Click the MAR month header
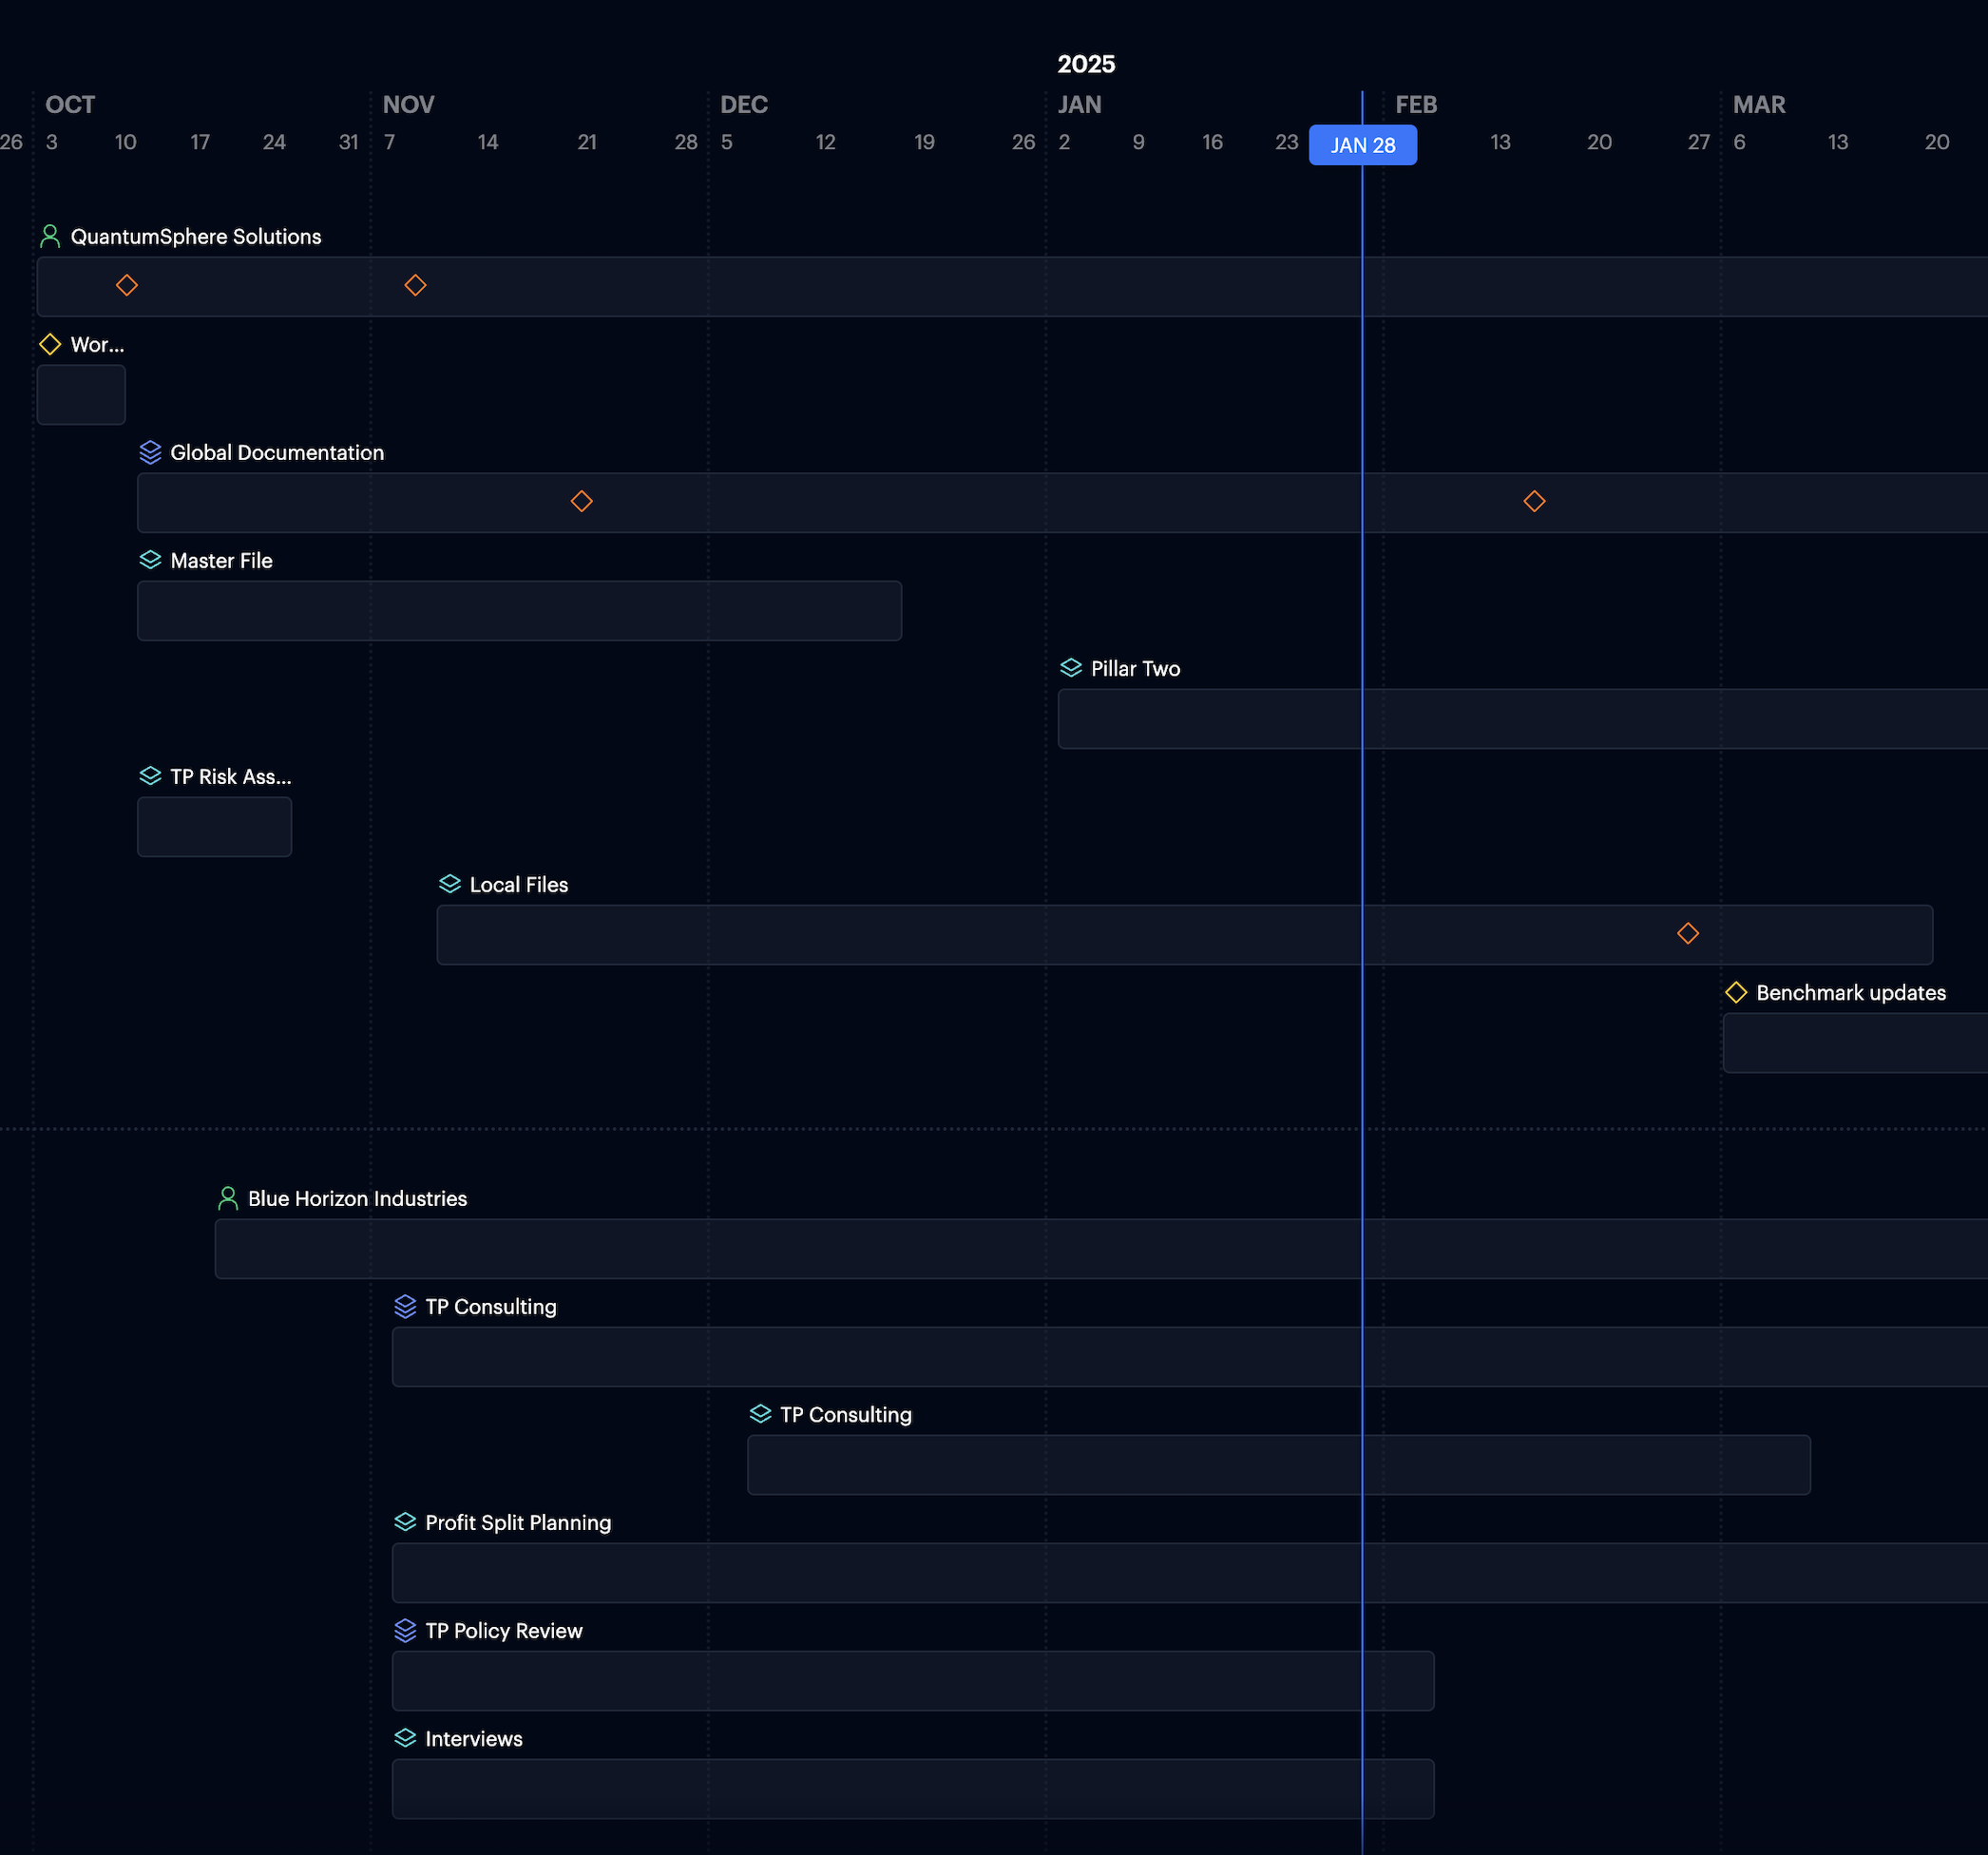1988x1855 pixels. [1759, 104]
